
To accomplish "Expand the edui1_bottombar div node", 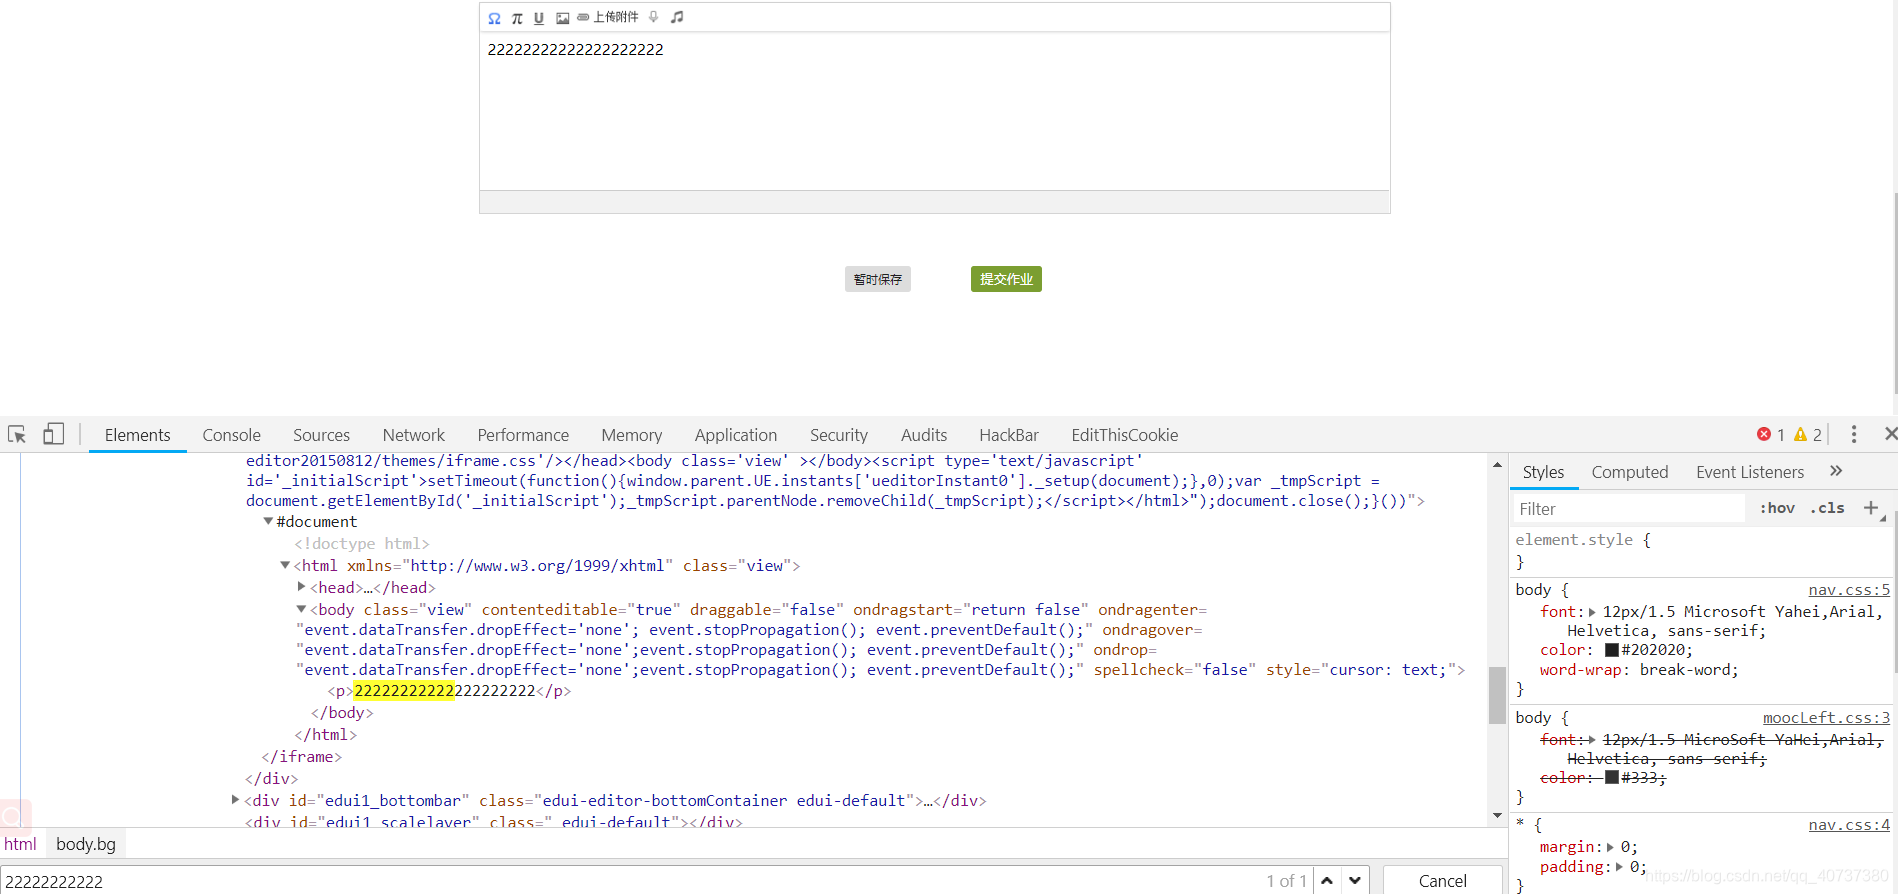I will 235,800.
